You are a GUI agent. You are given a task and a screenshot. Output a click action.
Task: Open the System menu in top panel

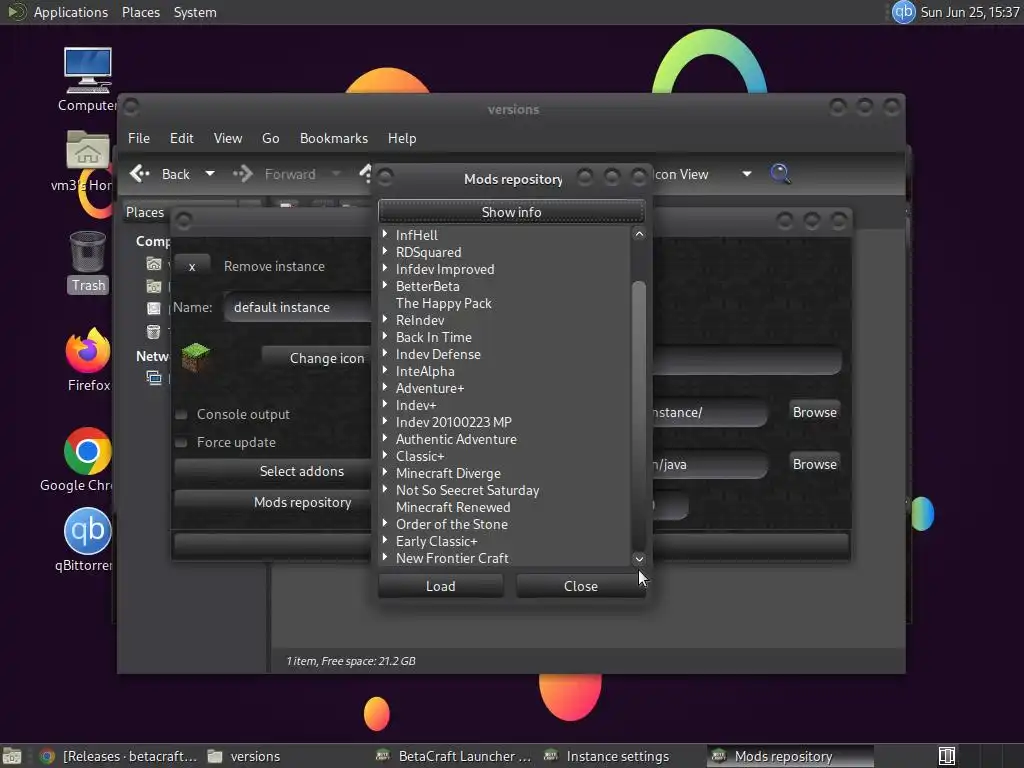coord(195,12)
